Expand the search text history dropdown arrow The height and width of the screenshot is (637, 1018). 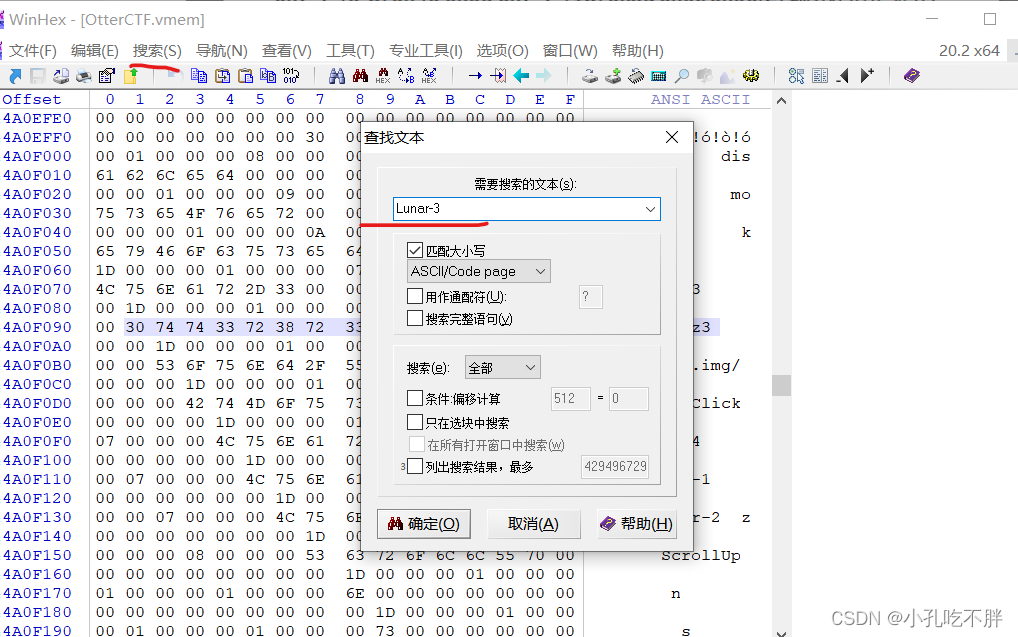coord(650,209)
